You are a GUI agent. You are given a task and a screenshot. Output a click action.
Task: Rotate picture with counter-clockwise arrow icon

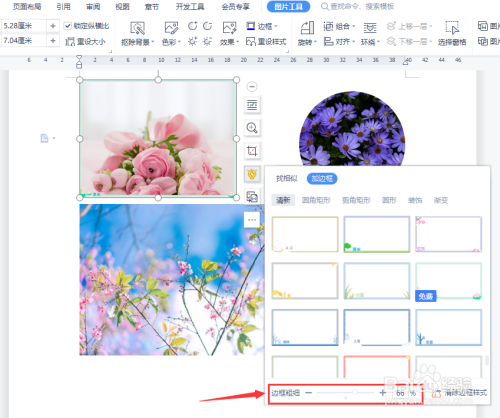[208, 26]
